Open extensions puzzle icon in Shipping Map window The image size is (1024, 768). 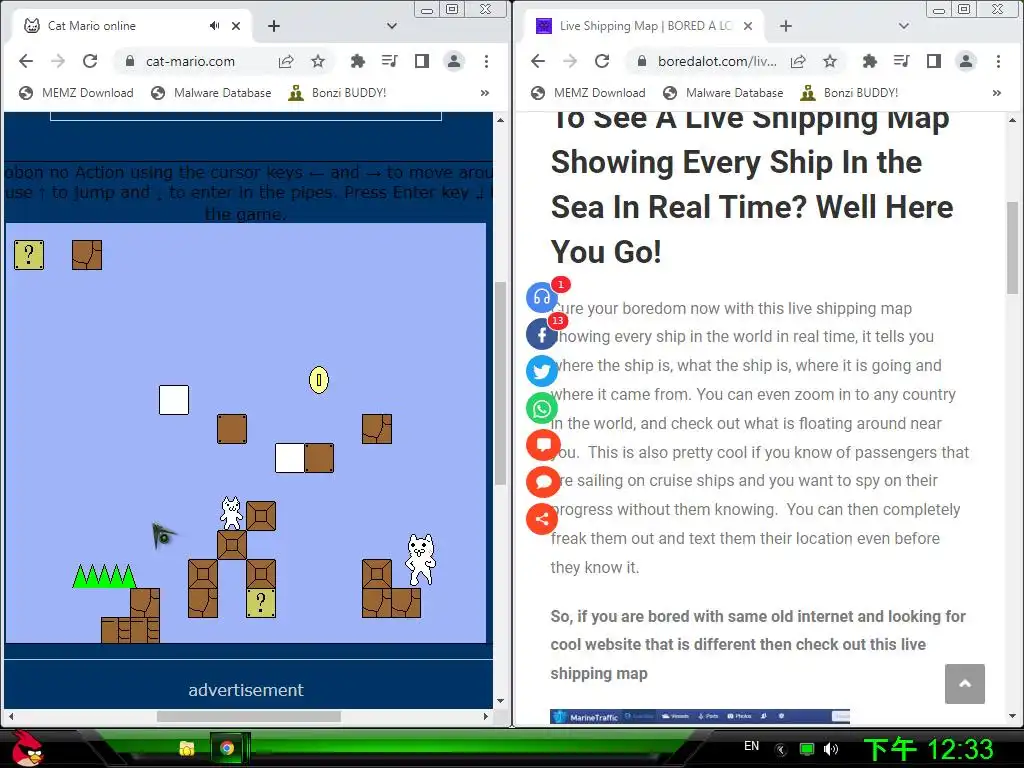869,61
